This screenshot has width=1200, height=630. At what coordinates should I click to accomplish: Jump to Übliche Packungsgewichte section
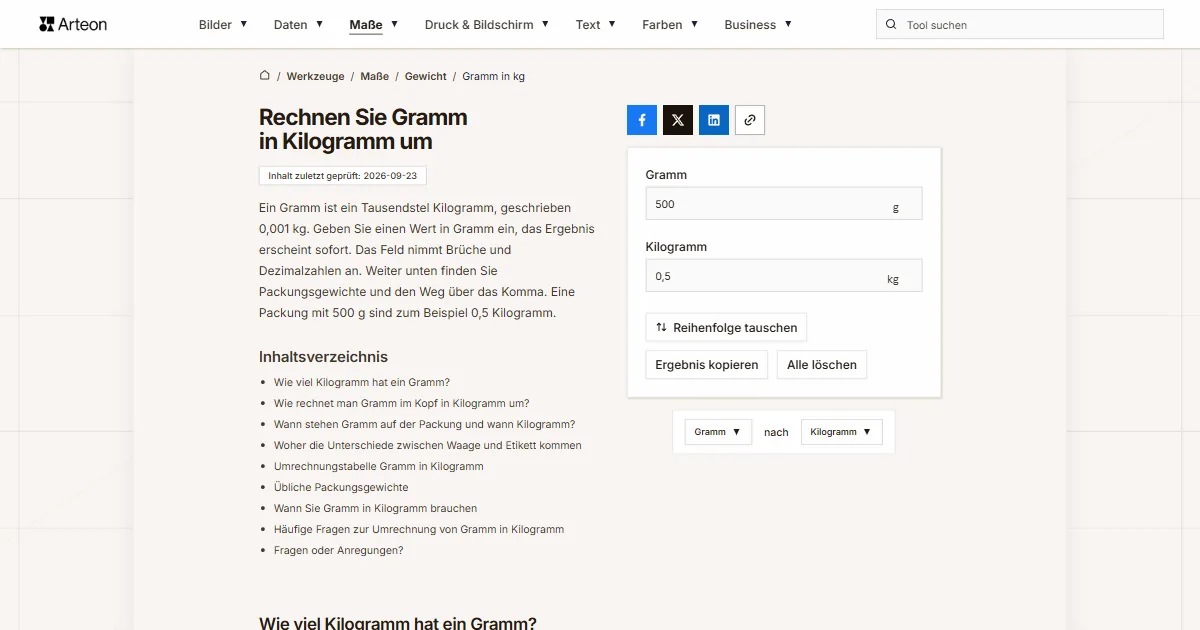click(341, 487)
